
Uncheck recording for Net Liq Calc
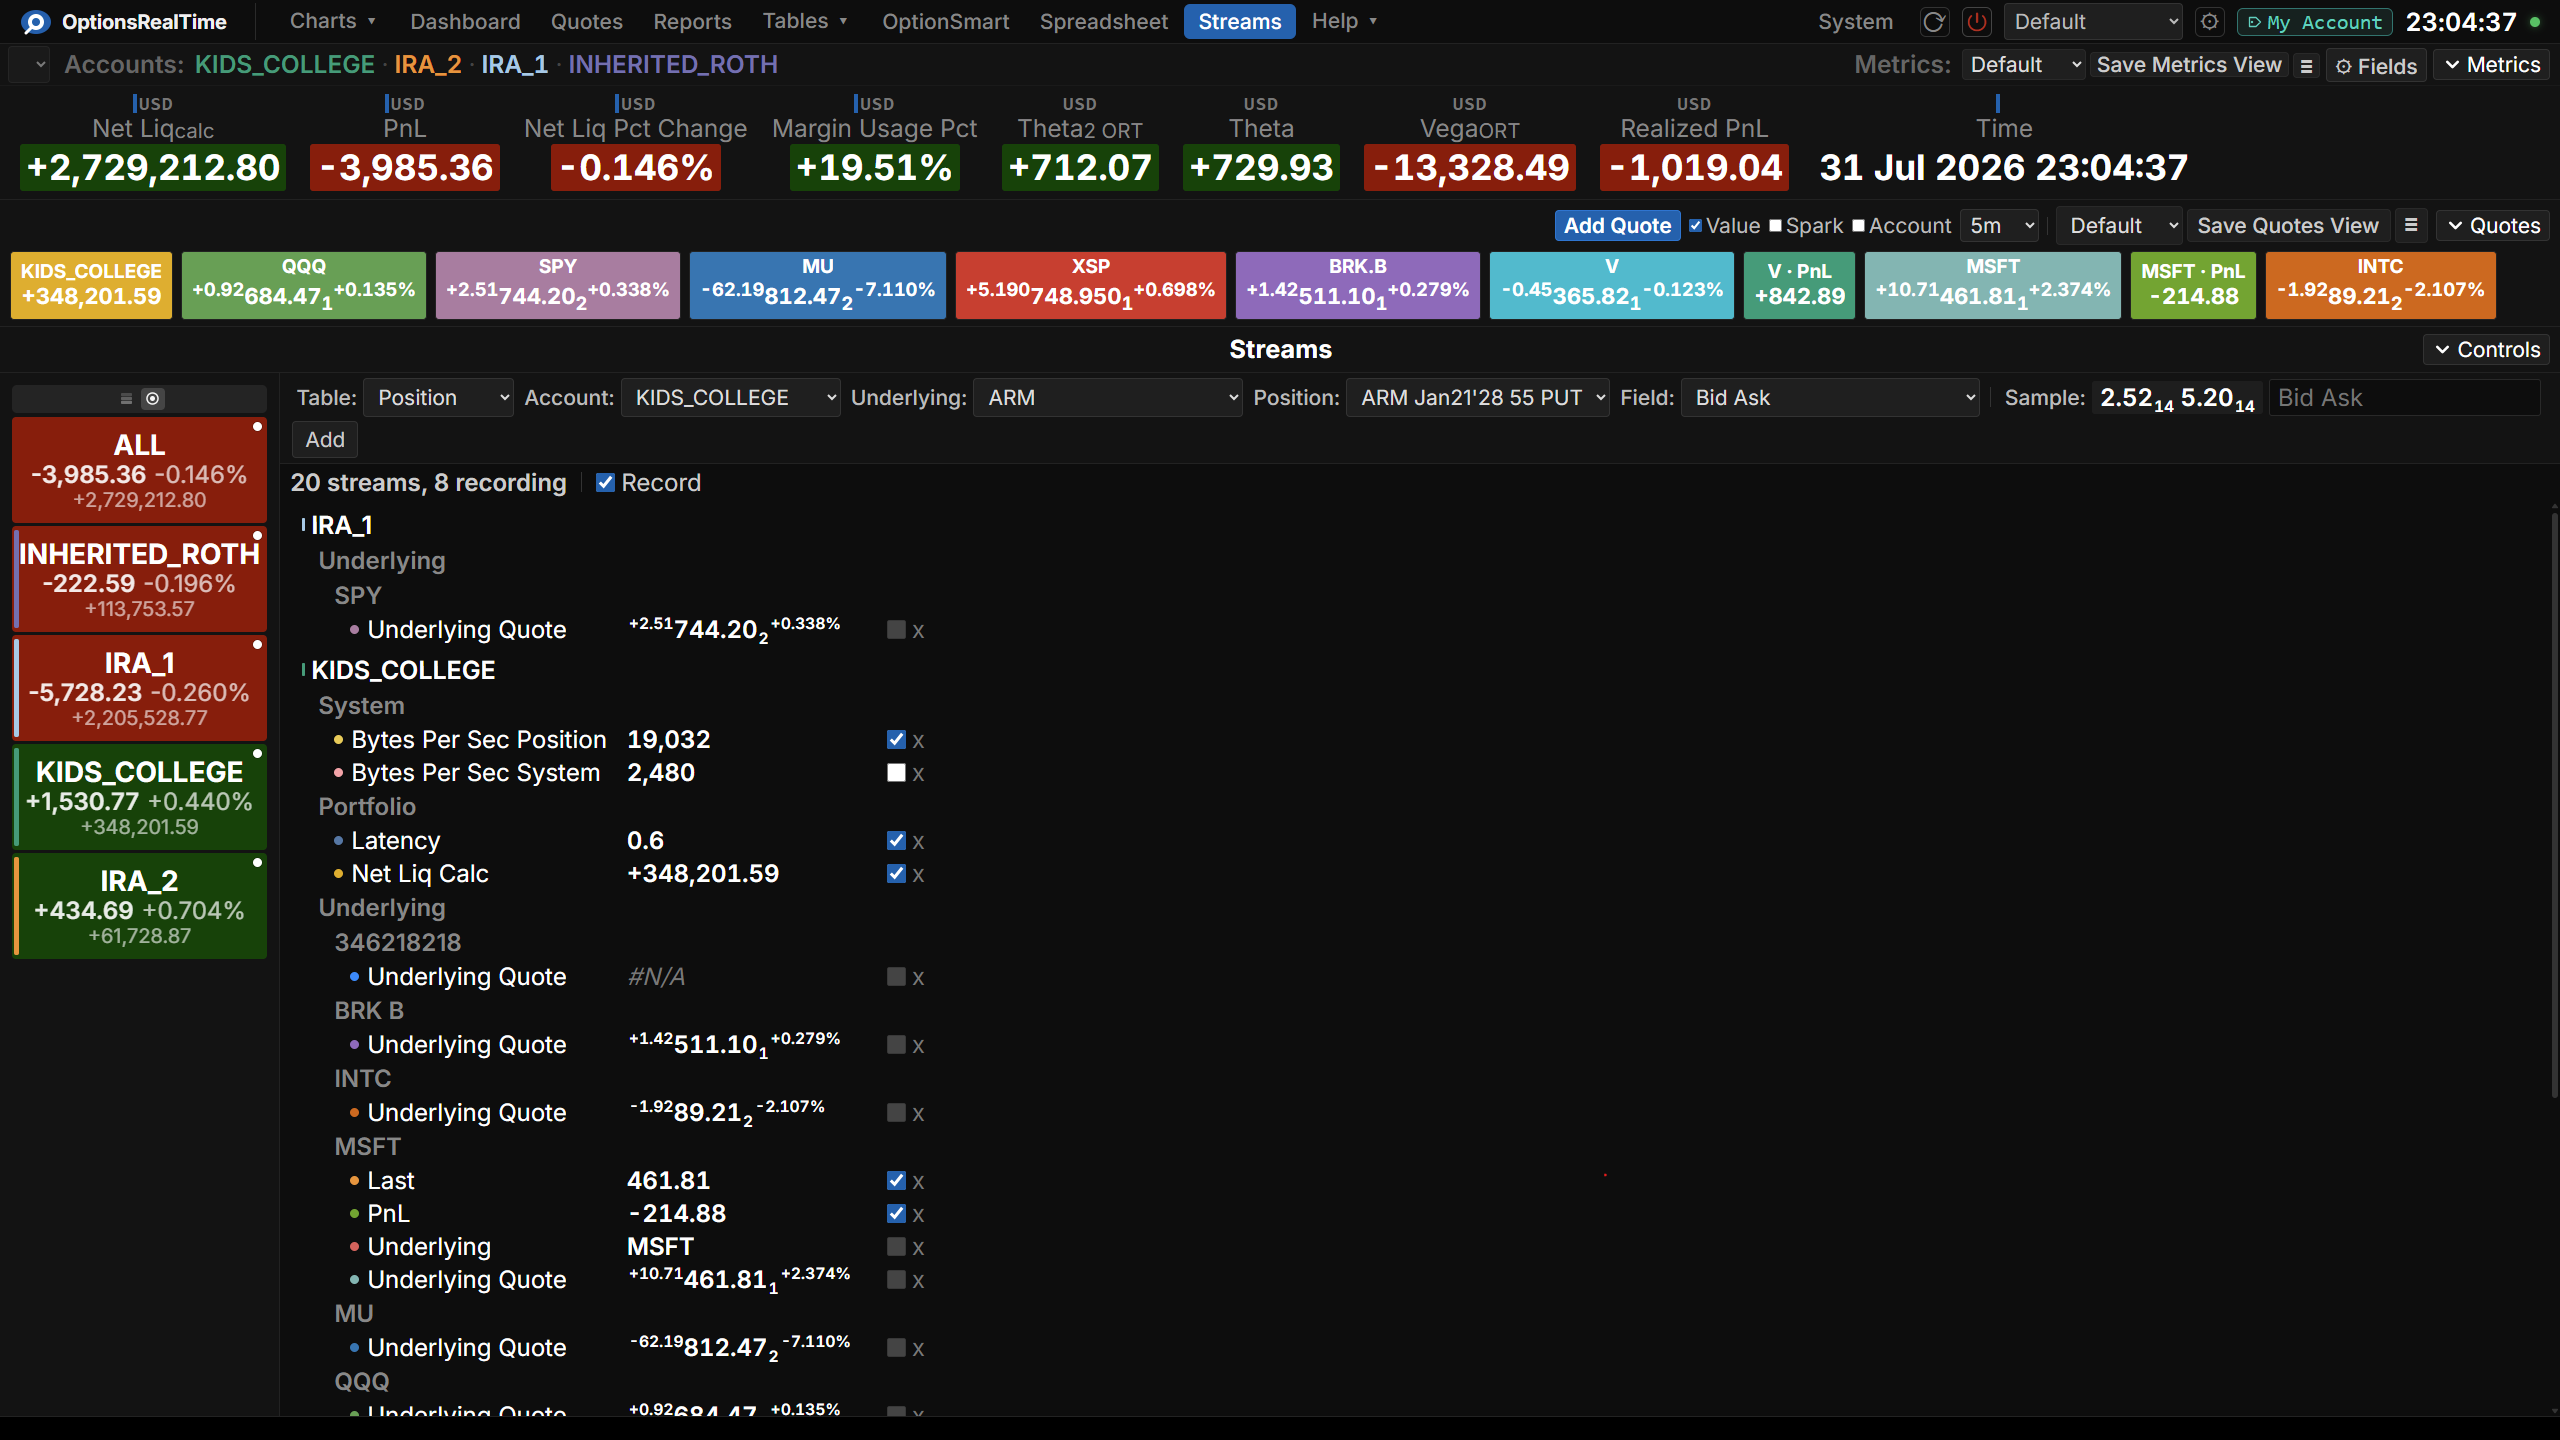pos(896,874)
